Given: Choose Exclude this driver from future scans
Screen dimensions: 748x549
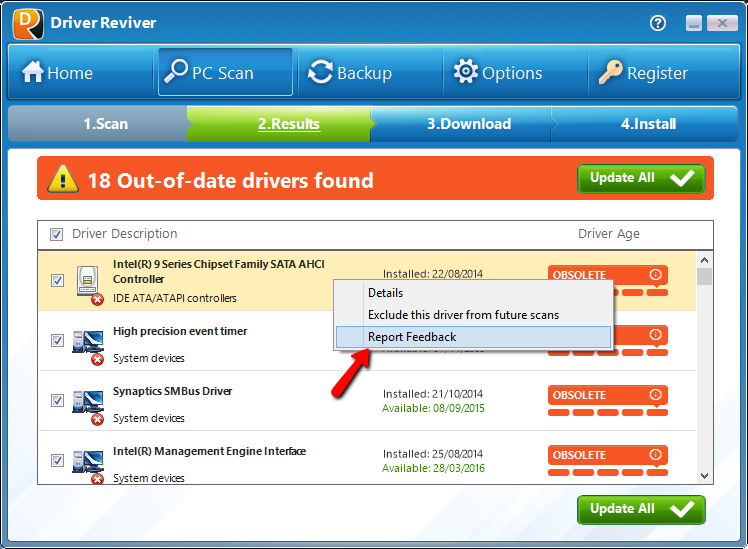Looking at the screenshot, I should coord(473,315).
